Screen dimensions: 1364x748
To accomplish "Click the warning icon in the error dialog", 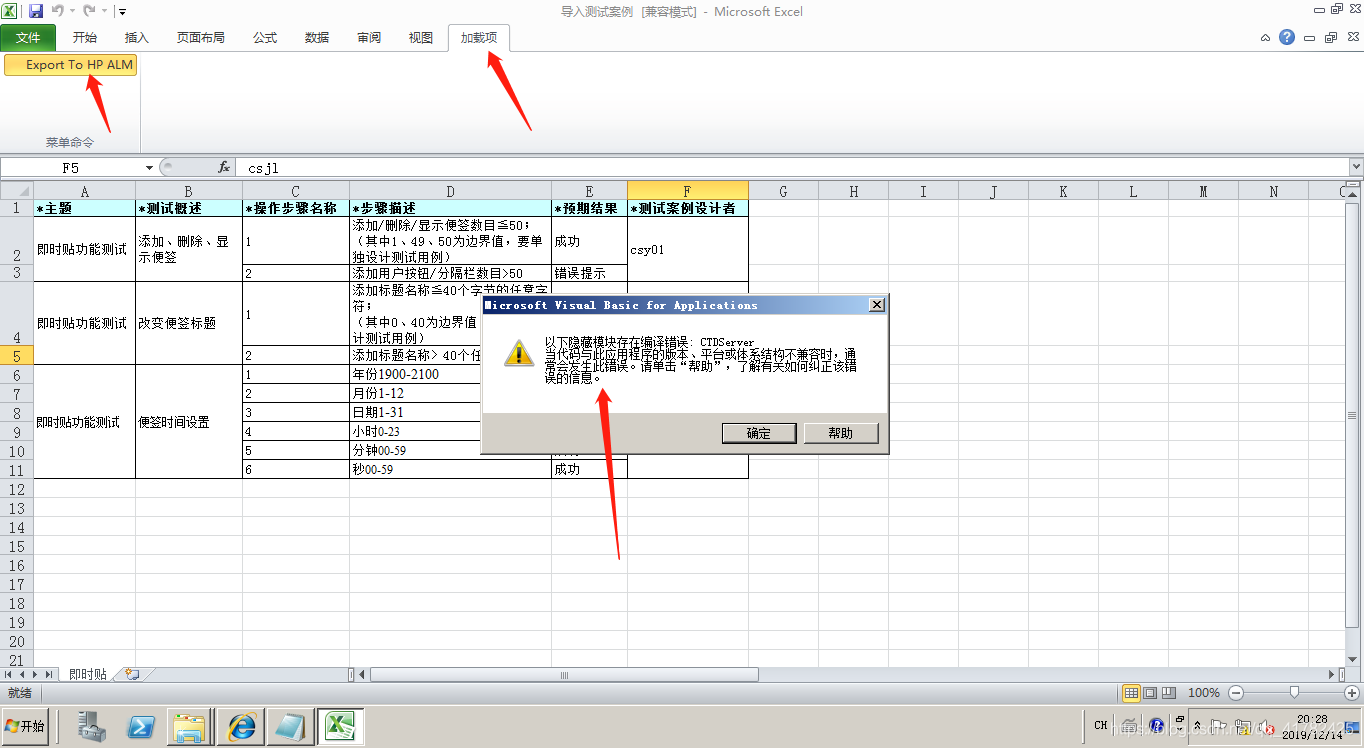I will pos(518,351).
